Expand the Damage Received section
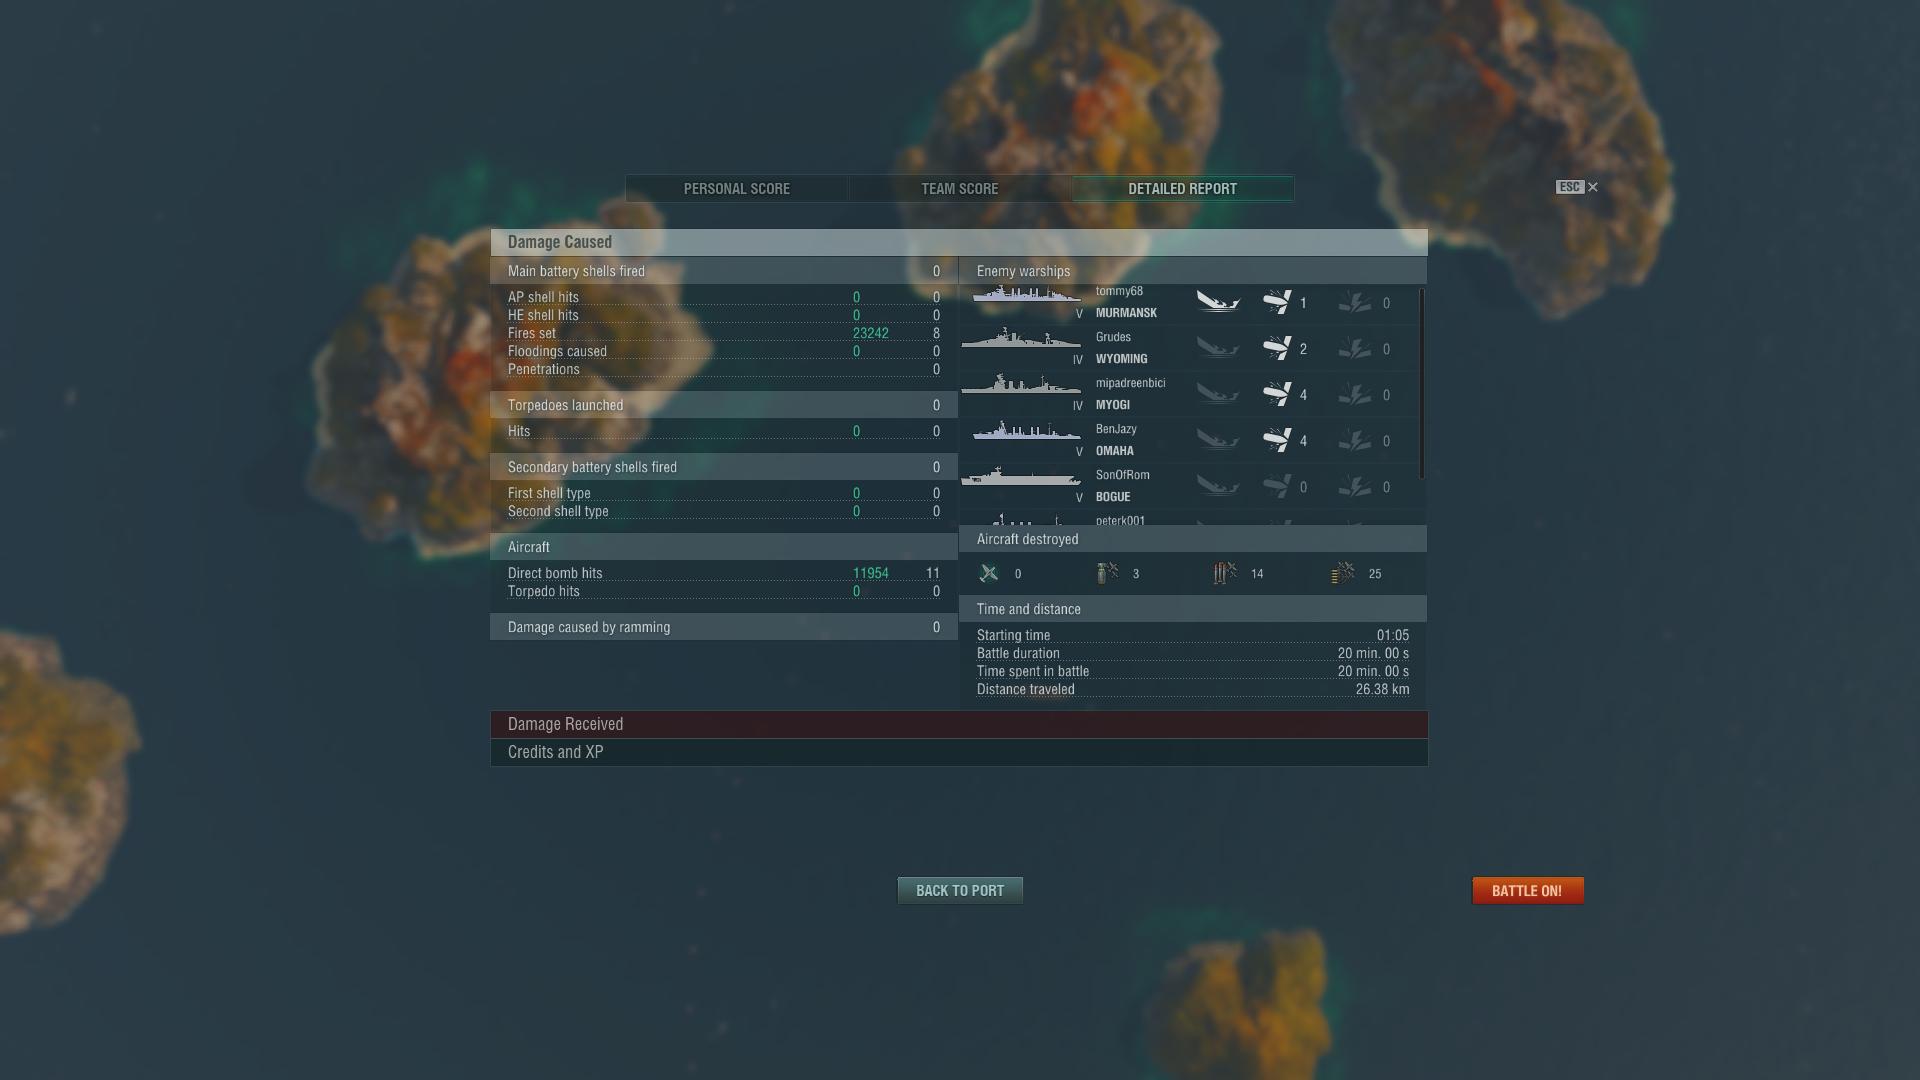The image size is (1920, 1080). (x=959, y=724)
